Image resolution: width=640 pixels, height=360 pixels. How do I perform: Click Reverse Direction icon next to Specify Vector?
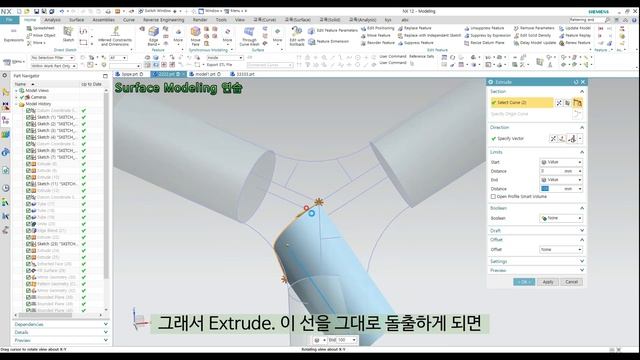553,139
